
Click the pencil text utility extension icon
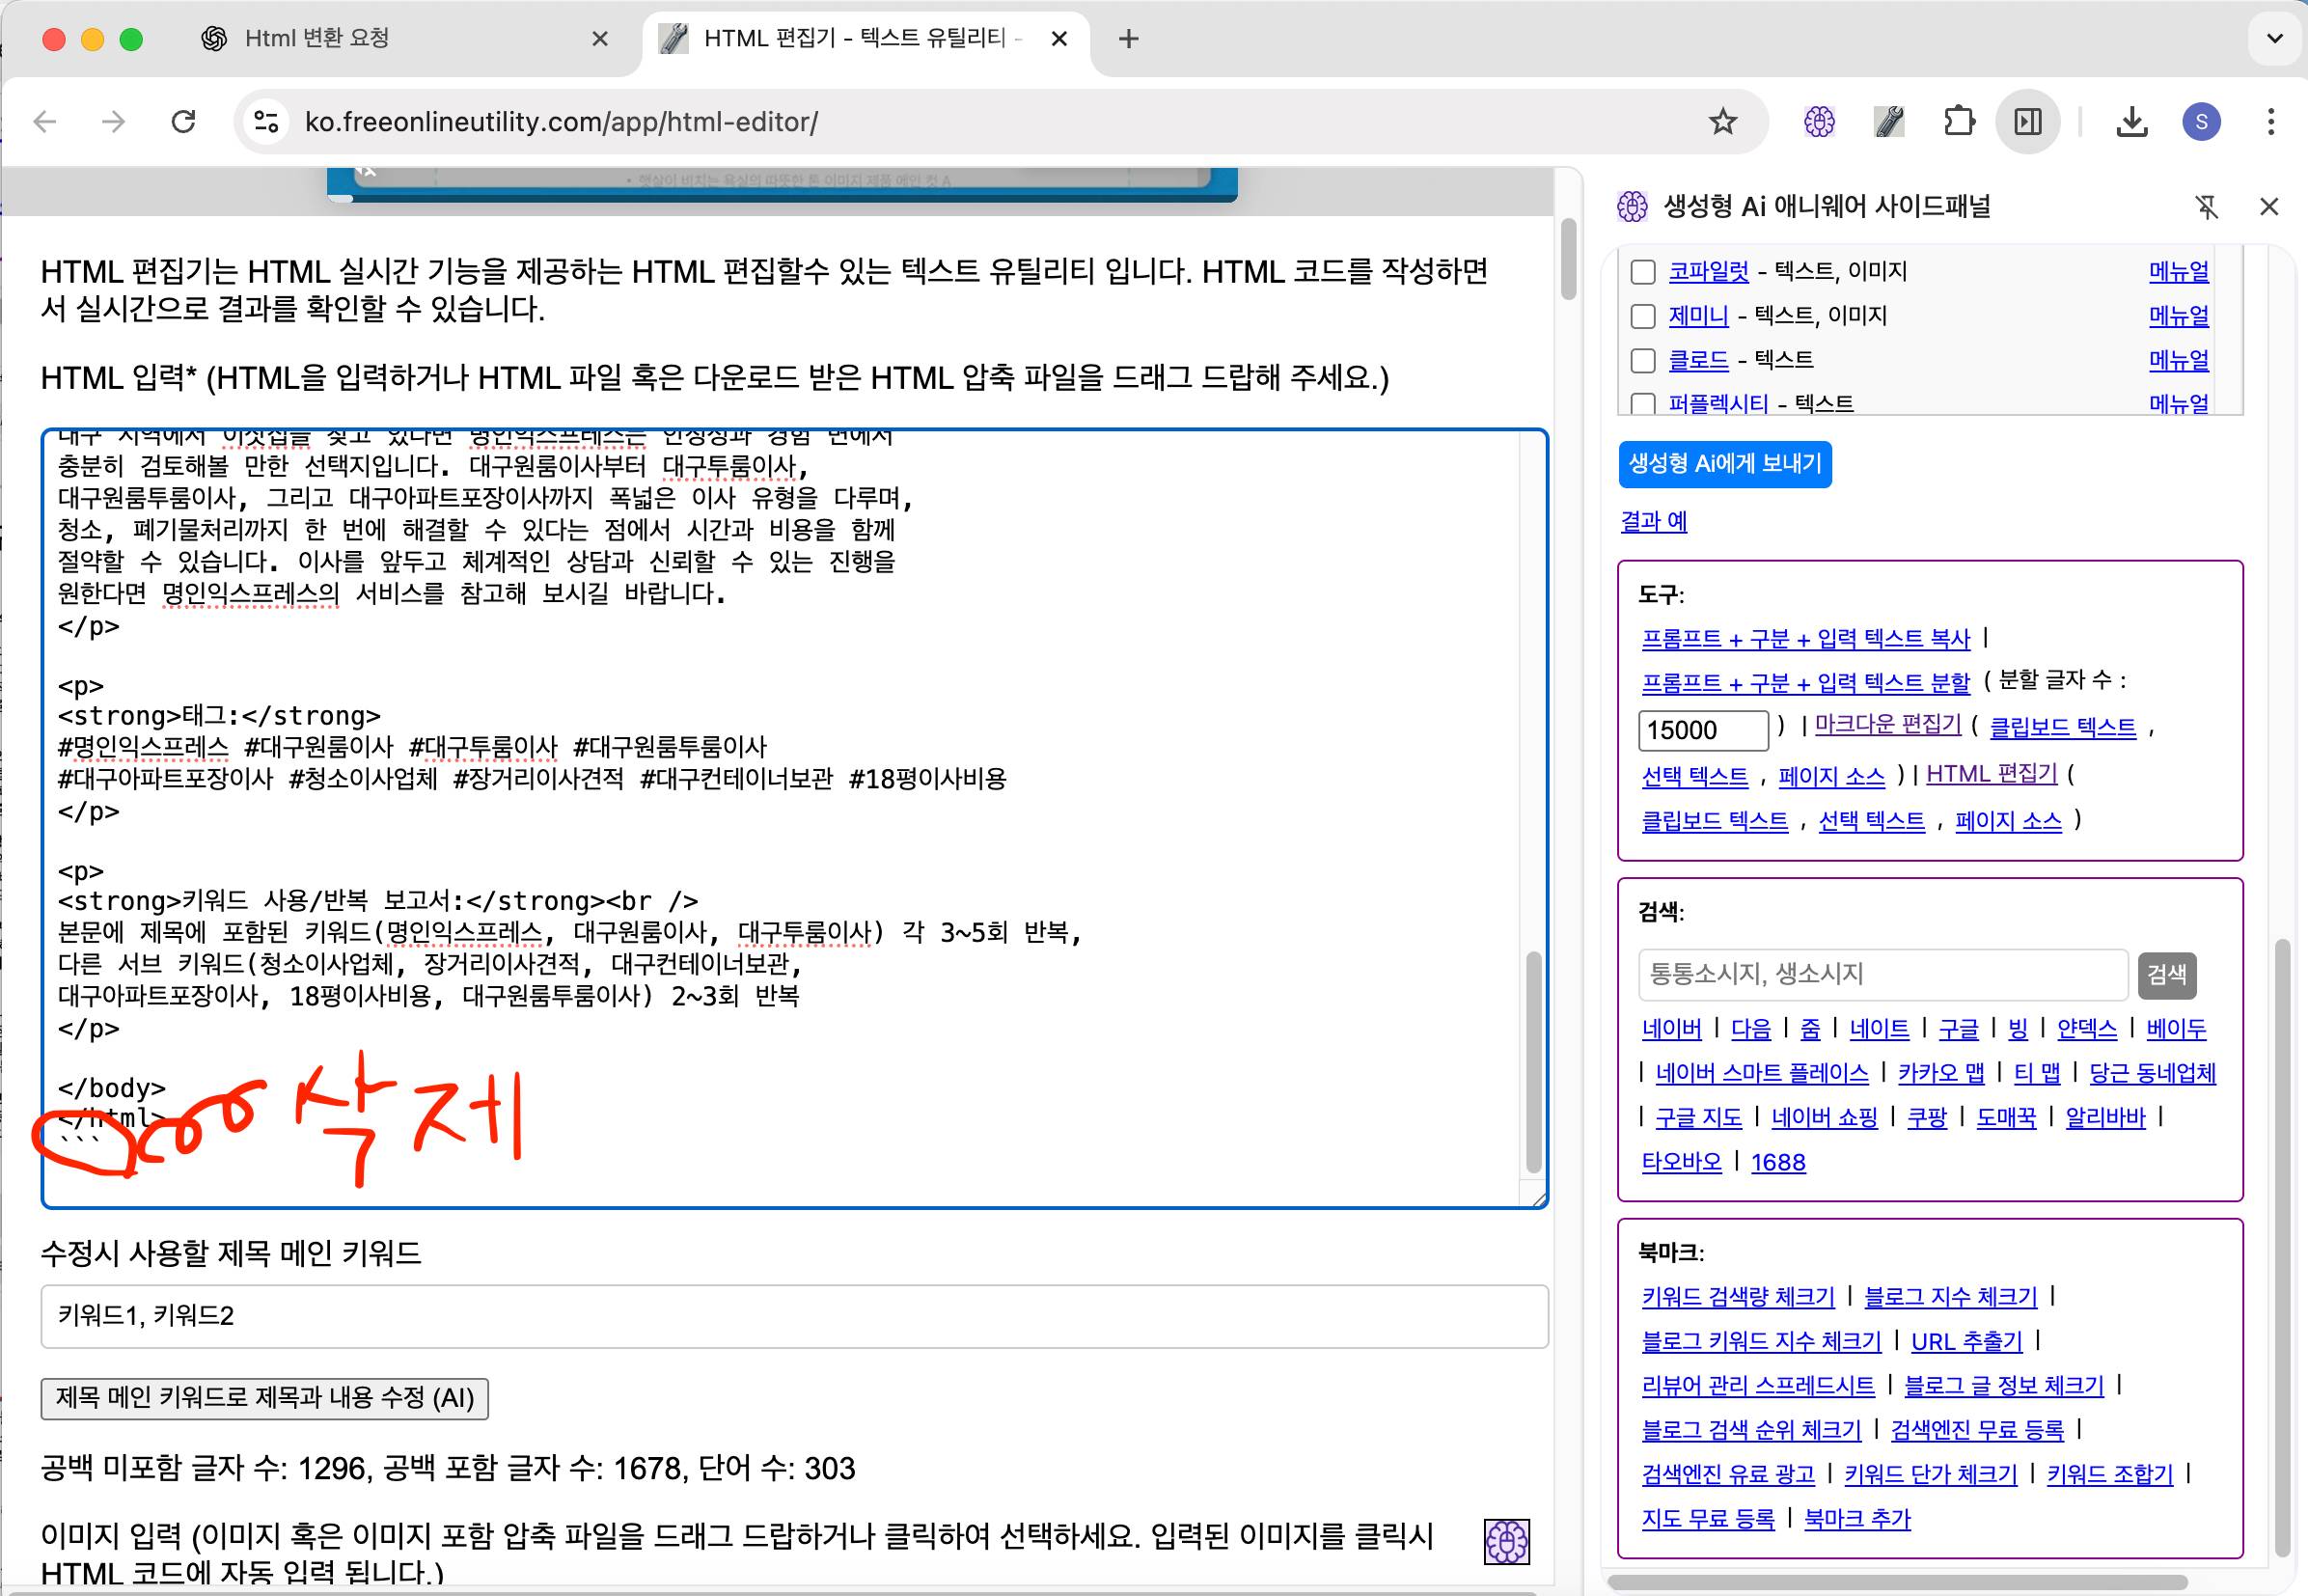pyautogui.click(x=1889, y=122)
